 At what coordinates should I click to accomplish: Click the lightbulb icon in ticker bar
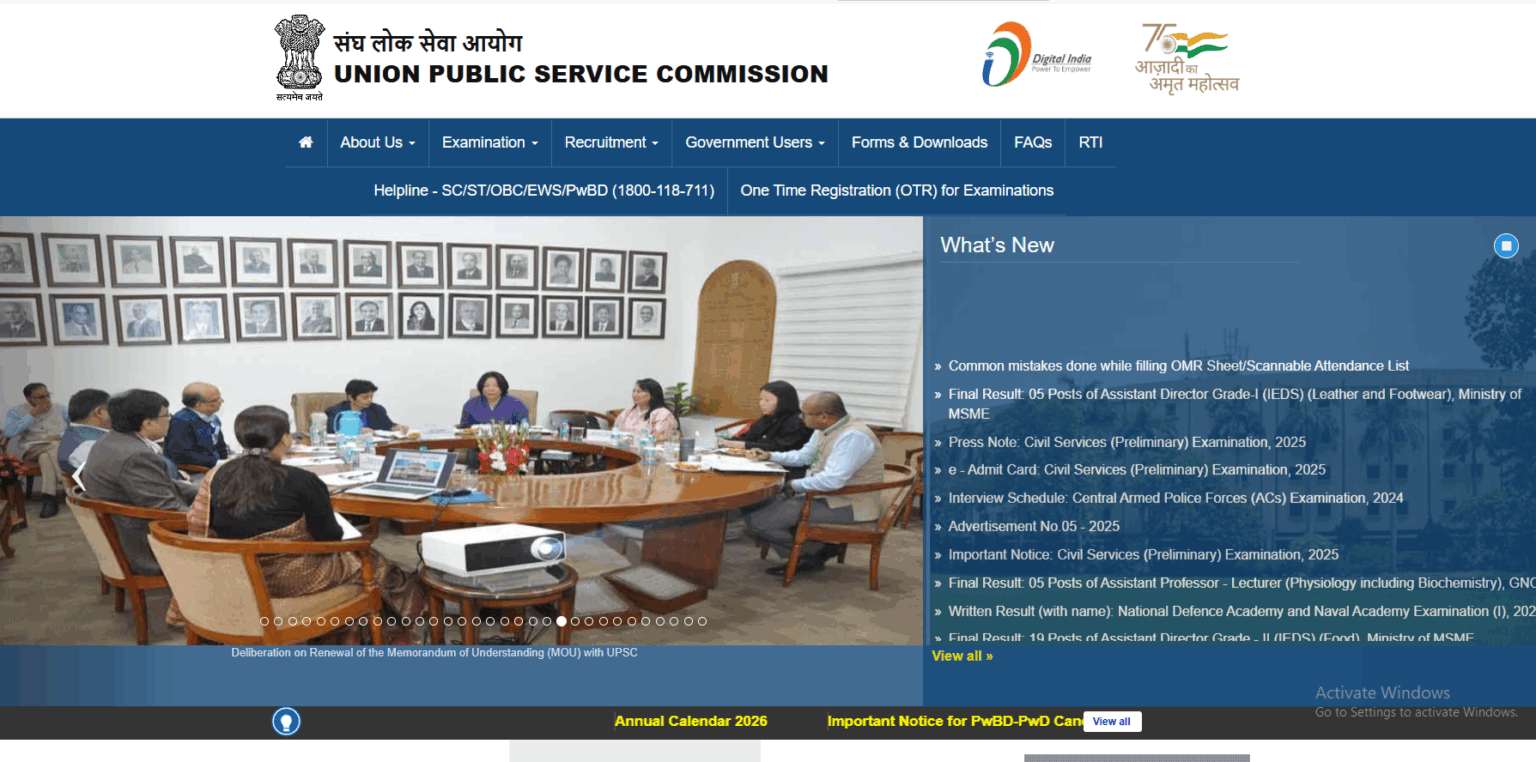click(x=287, y=721)
